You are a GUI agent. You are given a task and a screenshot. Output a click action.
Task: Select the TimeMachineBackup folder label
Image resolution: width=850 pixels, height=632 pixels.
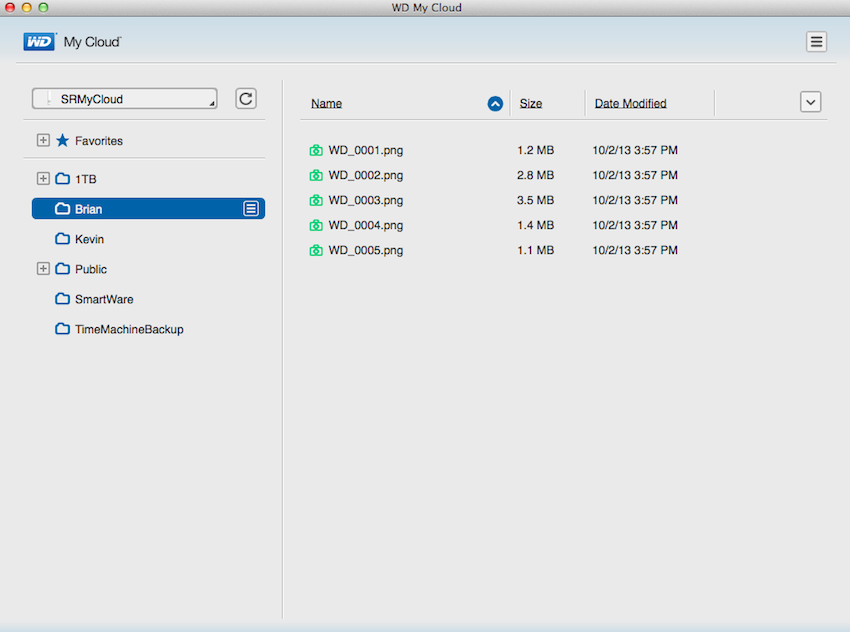coord(129,329)
